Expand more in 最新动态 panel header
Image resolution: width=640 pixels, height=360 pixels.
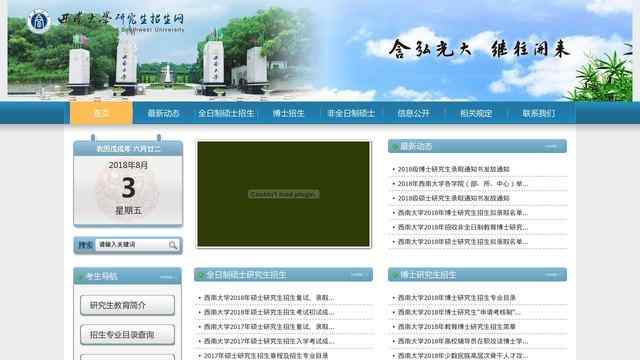[551, 146]
